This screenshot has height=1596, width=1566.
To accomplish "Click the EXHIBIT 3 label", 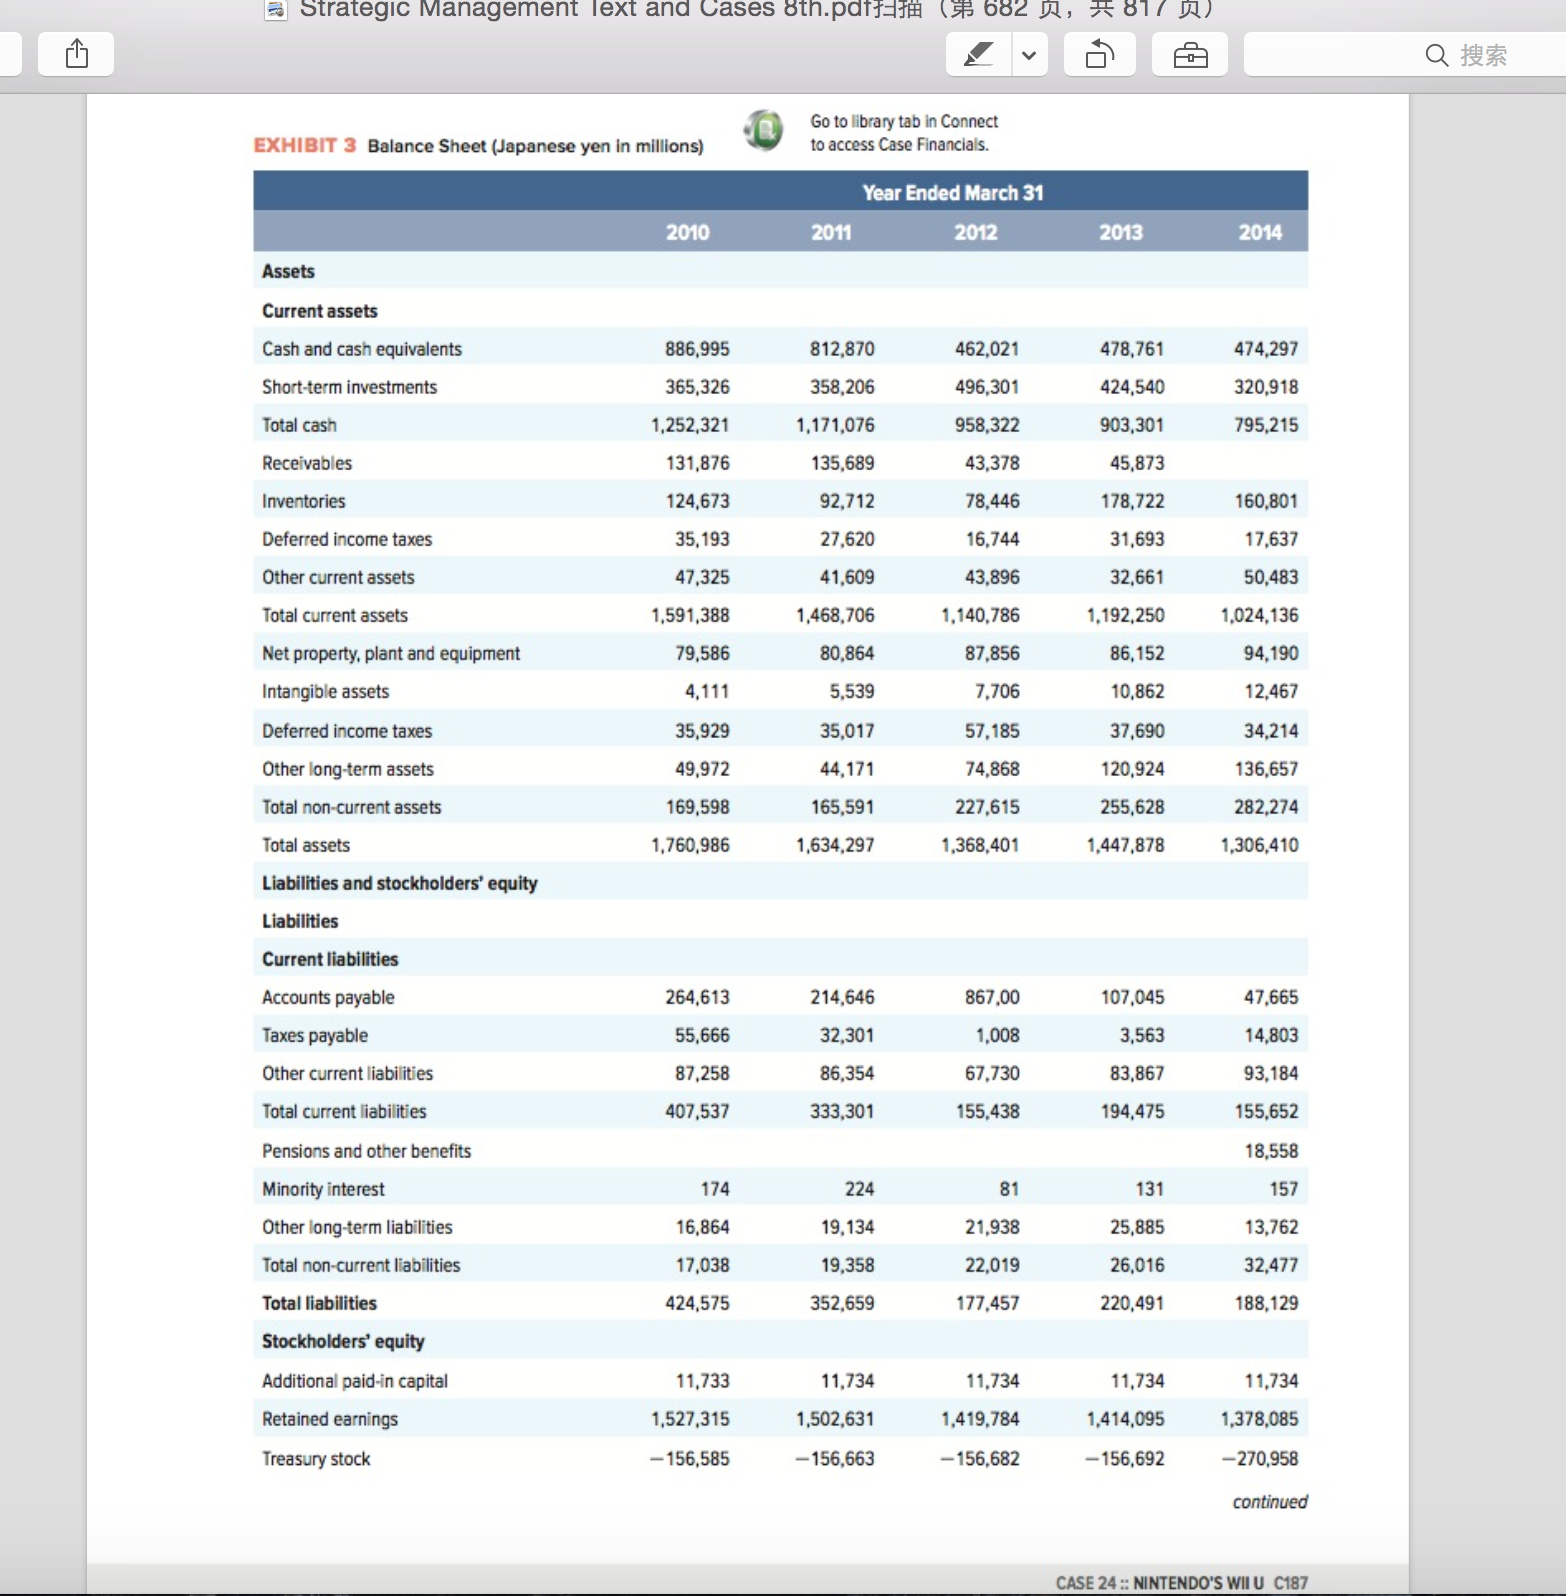I will tap(305, 145).
